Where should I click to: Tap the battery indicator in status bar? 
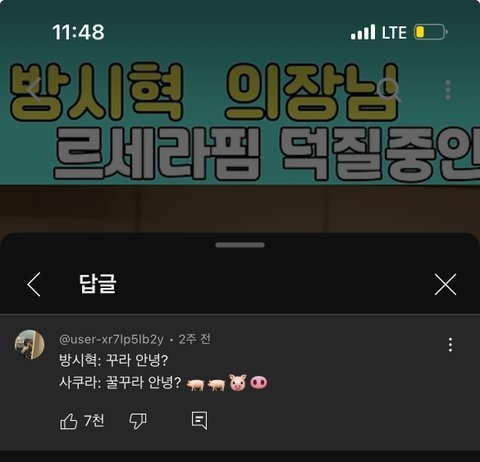tap(431, 32)
